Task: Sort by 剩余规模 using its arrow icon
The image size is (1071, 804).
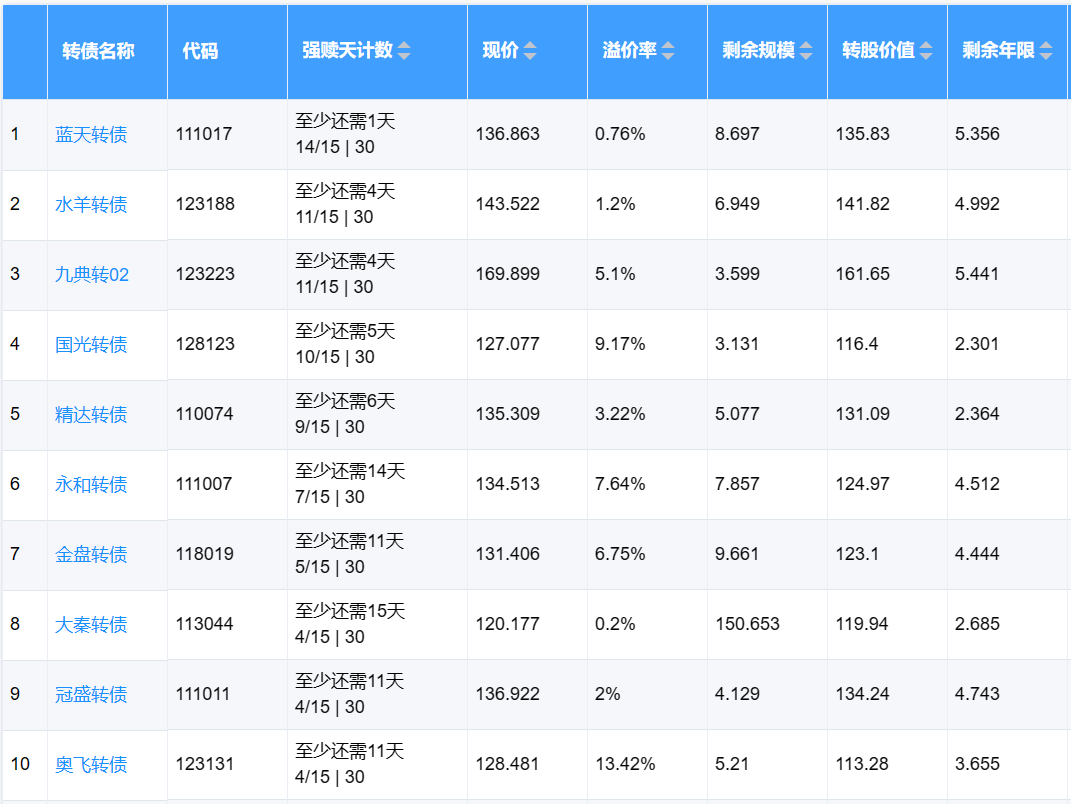Action: tap(806, 51)
